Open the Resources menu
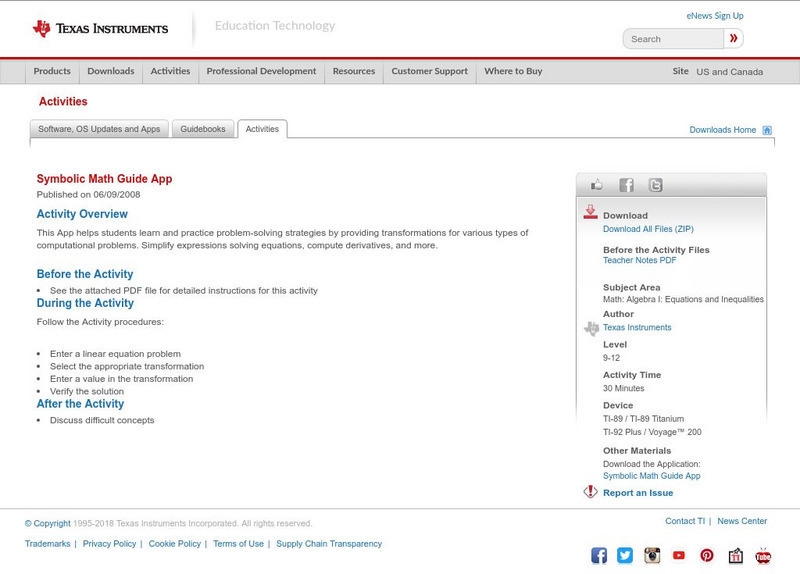The width and height of the screenshot is (800, 574). [x=354, y=71]
